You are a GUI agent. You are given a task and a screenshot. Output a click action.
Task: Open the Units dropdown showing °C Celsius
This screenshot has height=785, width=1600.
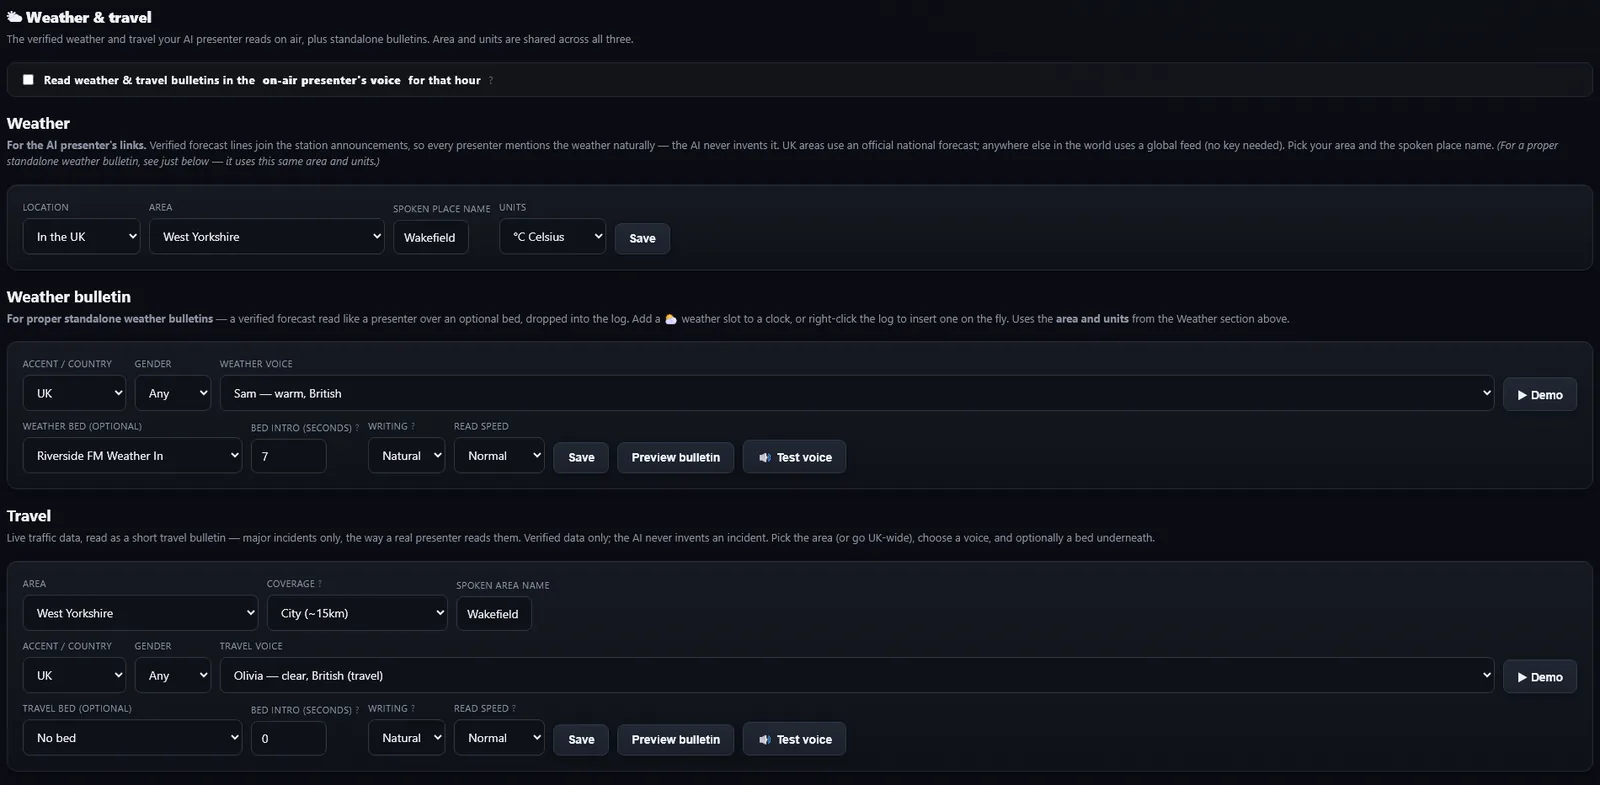tap(553, 237)
